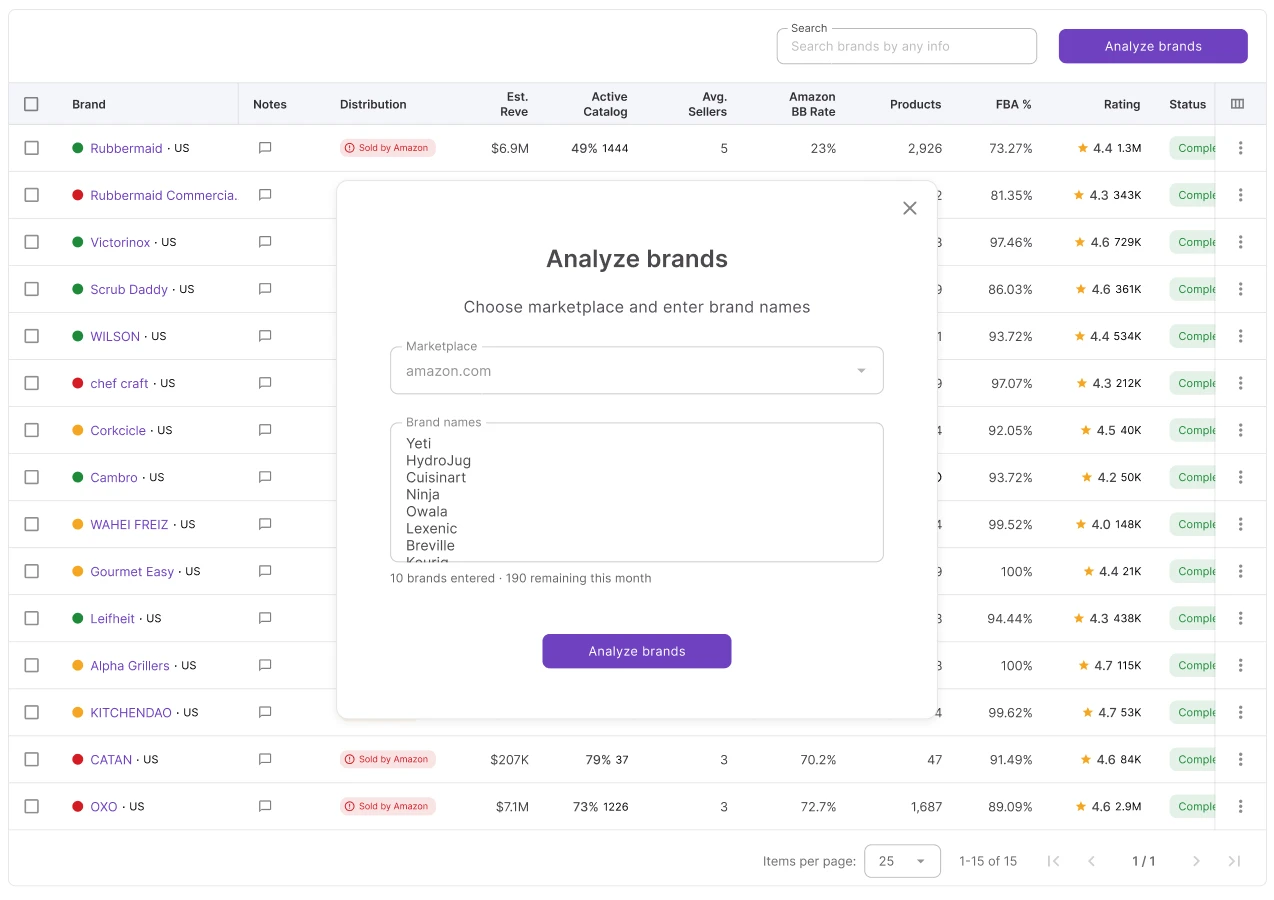Click the $7.1M revenue cell

click(510, 806)
